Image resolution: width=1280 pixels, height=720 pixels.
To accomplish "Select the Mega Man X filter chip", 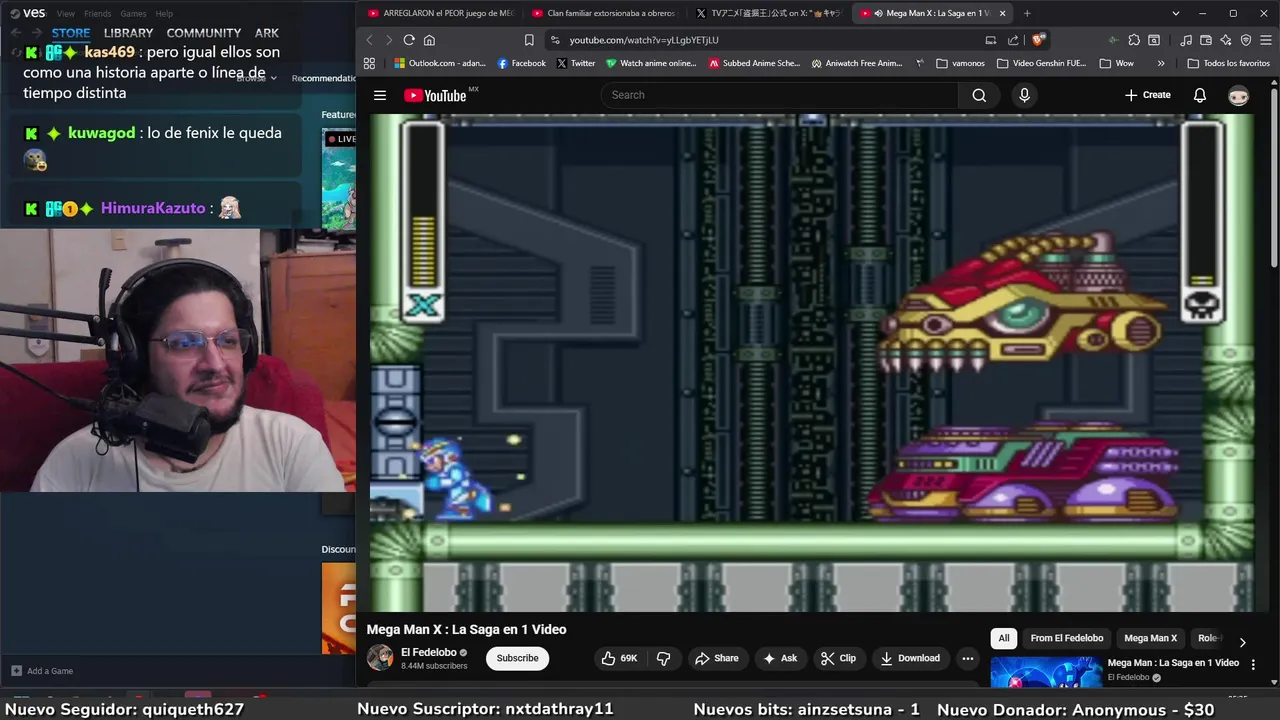I will [x=1150, y=638].
